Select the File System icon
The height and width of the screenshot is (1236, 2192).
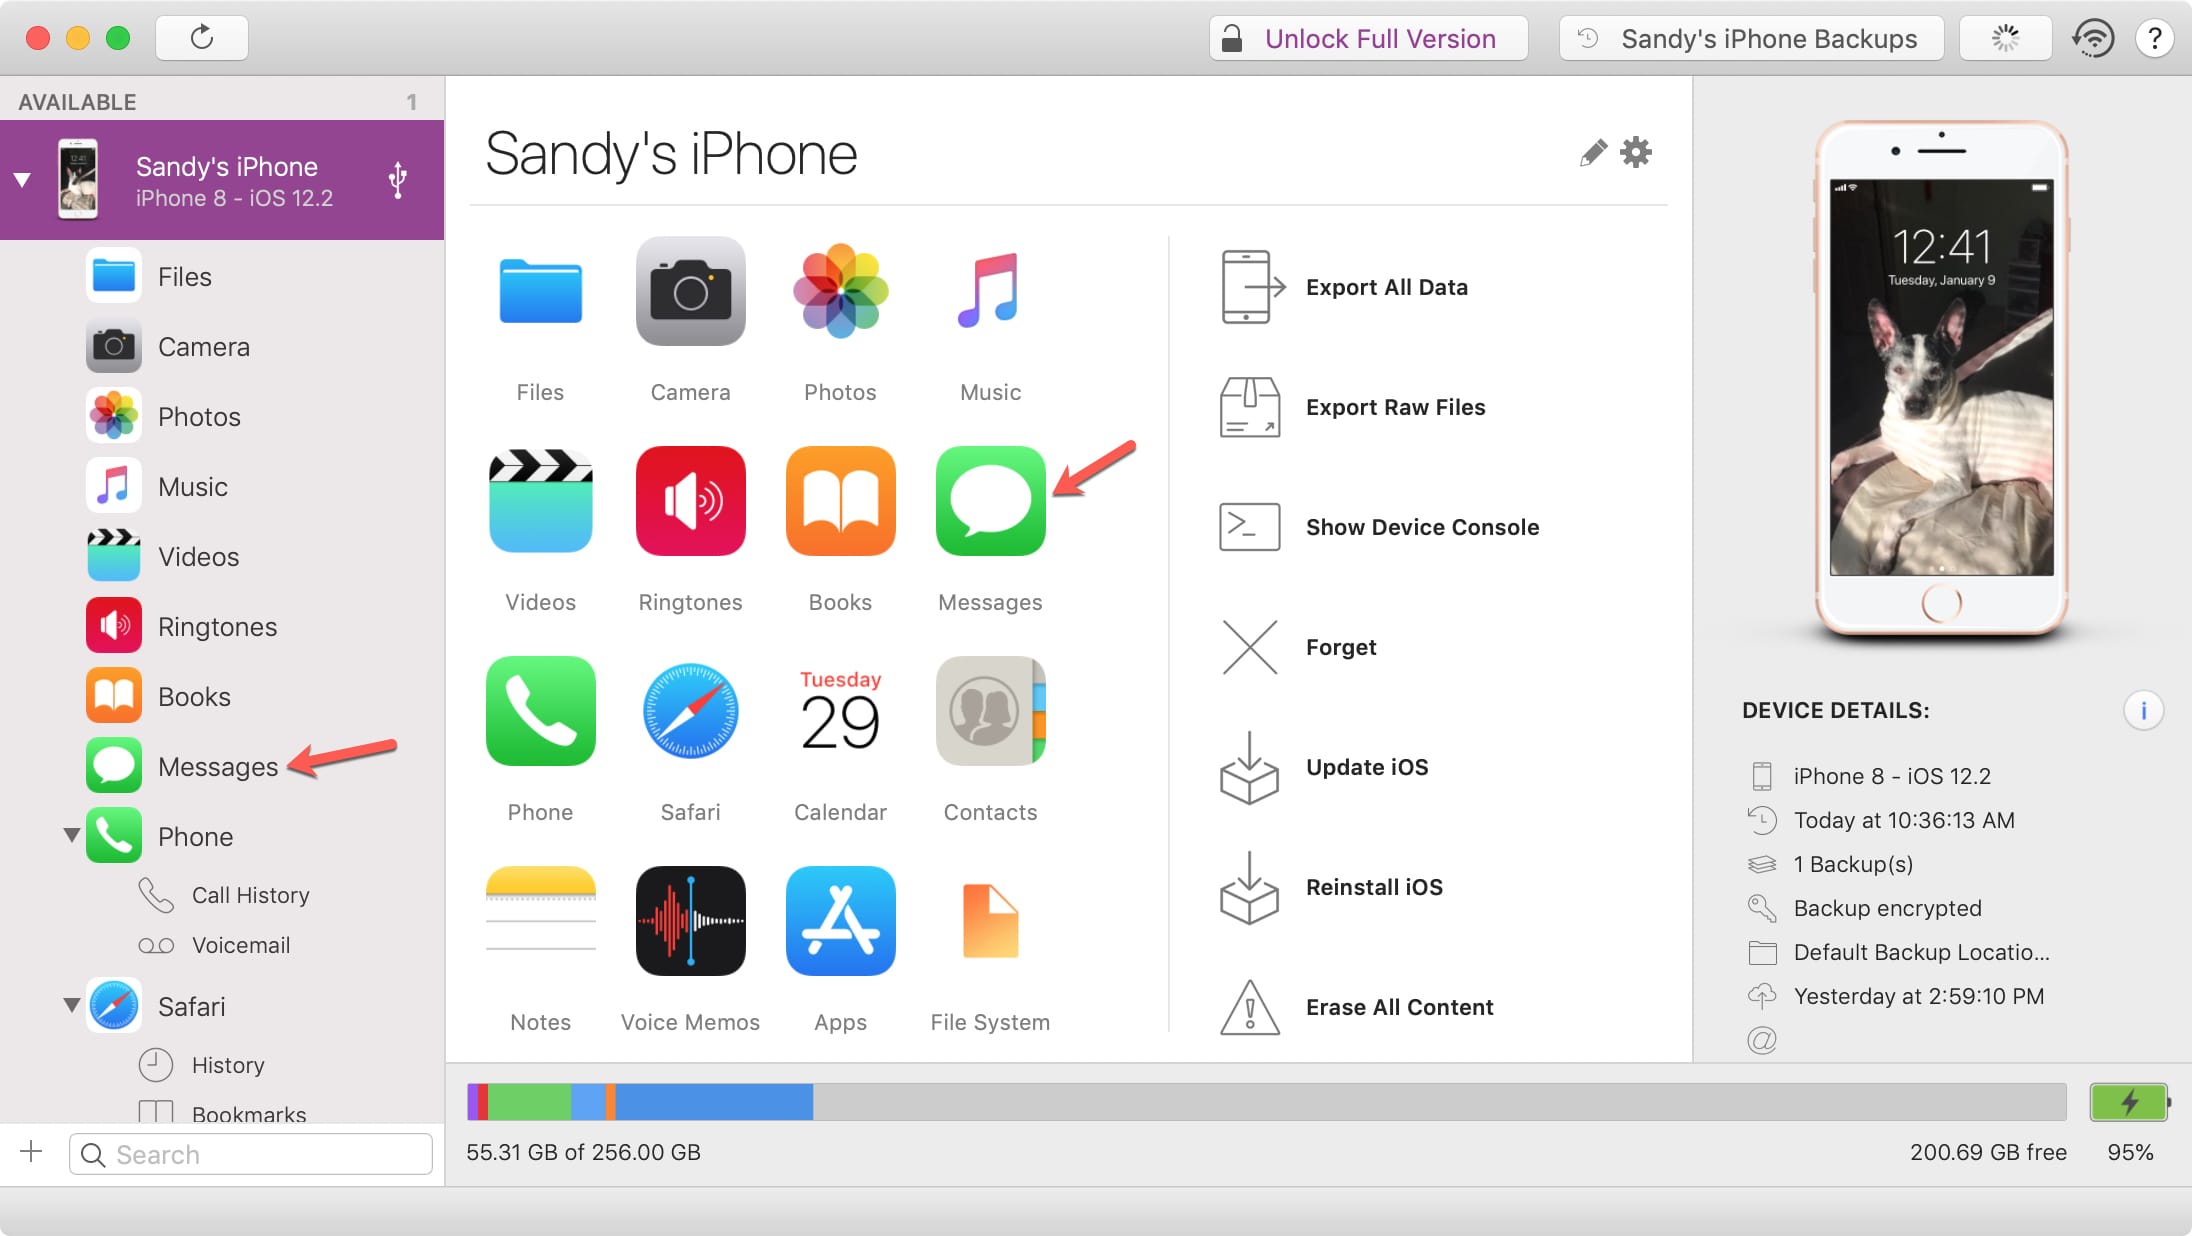coord(989,920)
